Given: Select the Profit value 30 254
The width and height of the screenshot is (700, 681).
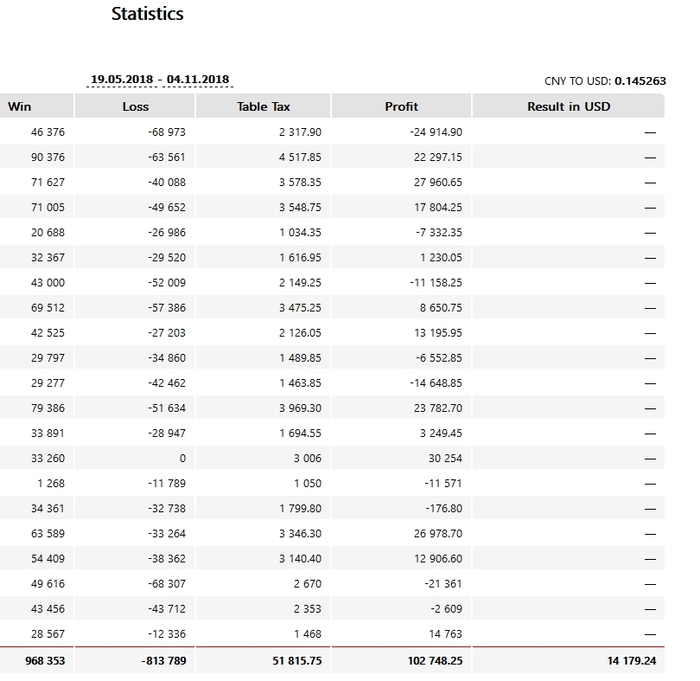Looking at the screenshot, I should tap(445, 458).
